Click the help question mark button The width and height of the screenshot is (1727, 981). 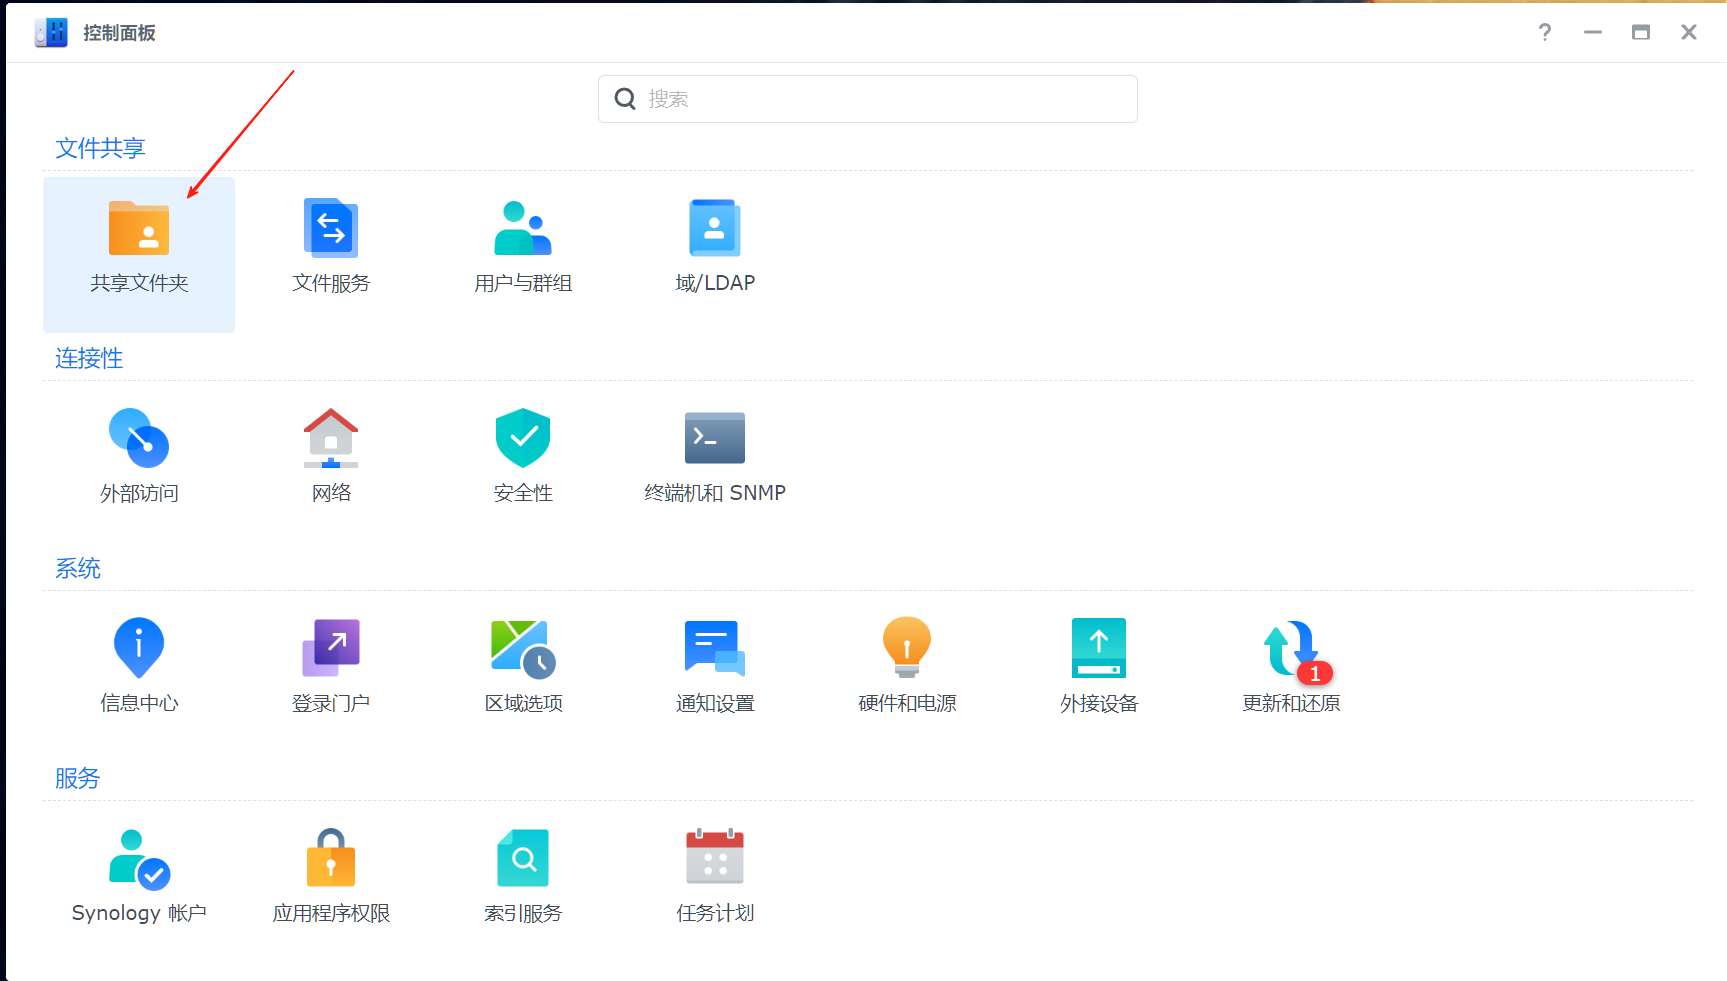tap(1545, 32)
